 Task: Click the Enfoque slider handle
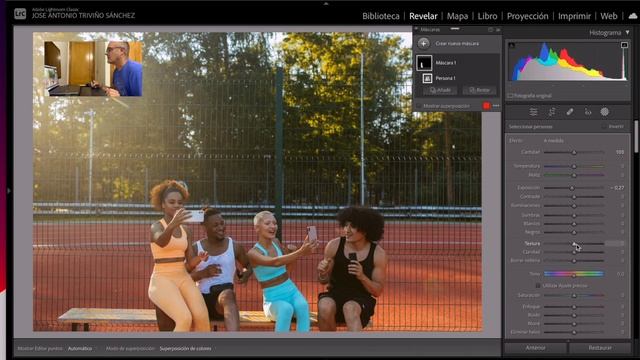click(x=574, y=307)
